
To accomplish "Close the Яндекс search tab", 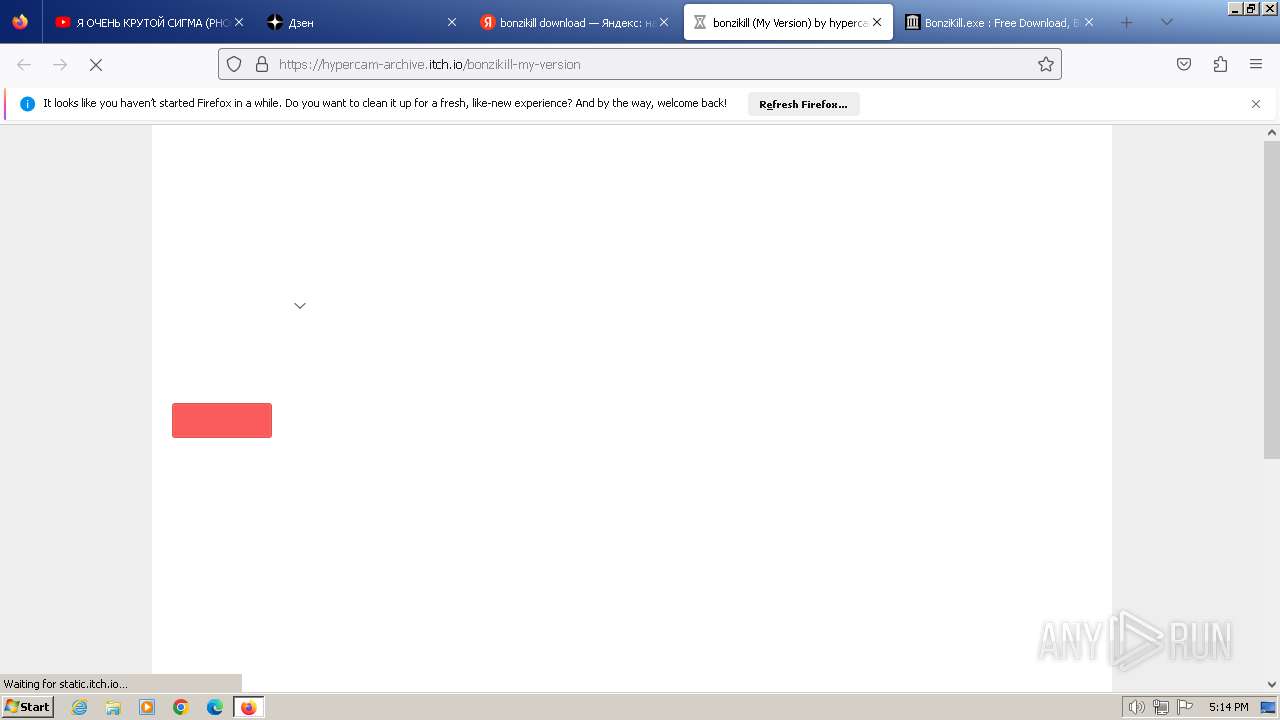I will 663,22.
